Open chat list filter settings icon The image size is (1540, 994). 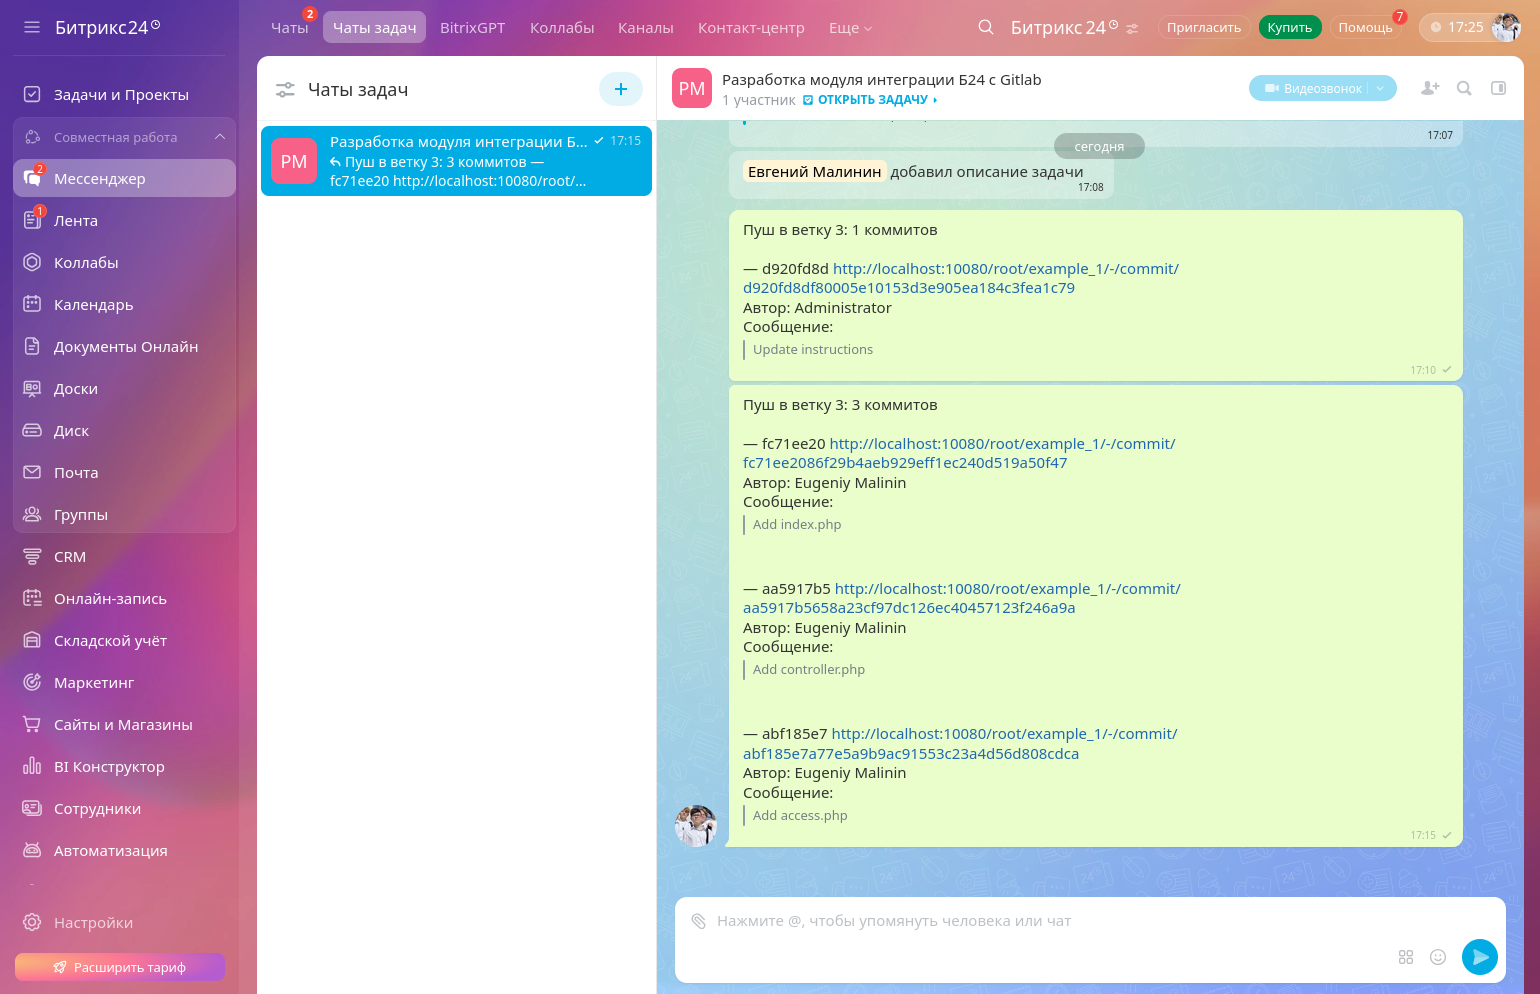(285, 90)
